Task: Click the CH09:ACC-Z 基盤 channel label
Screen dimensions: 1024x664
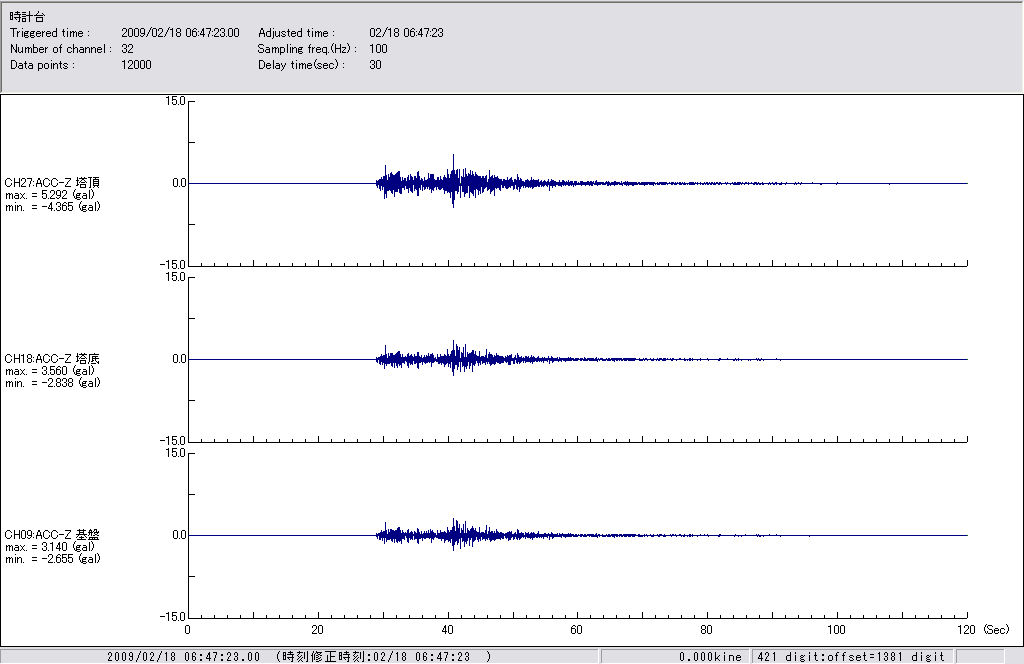Action: coord(52,535)
